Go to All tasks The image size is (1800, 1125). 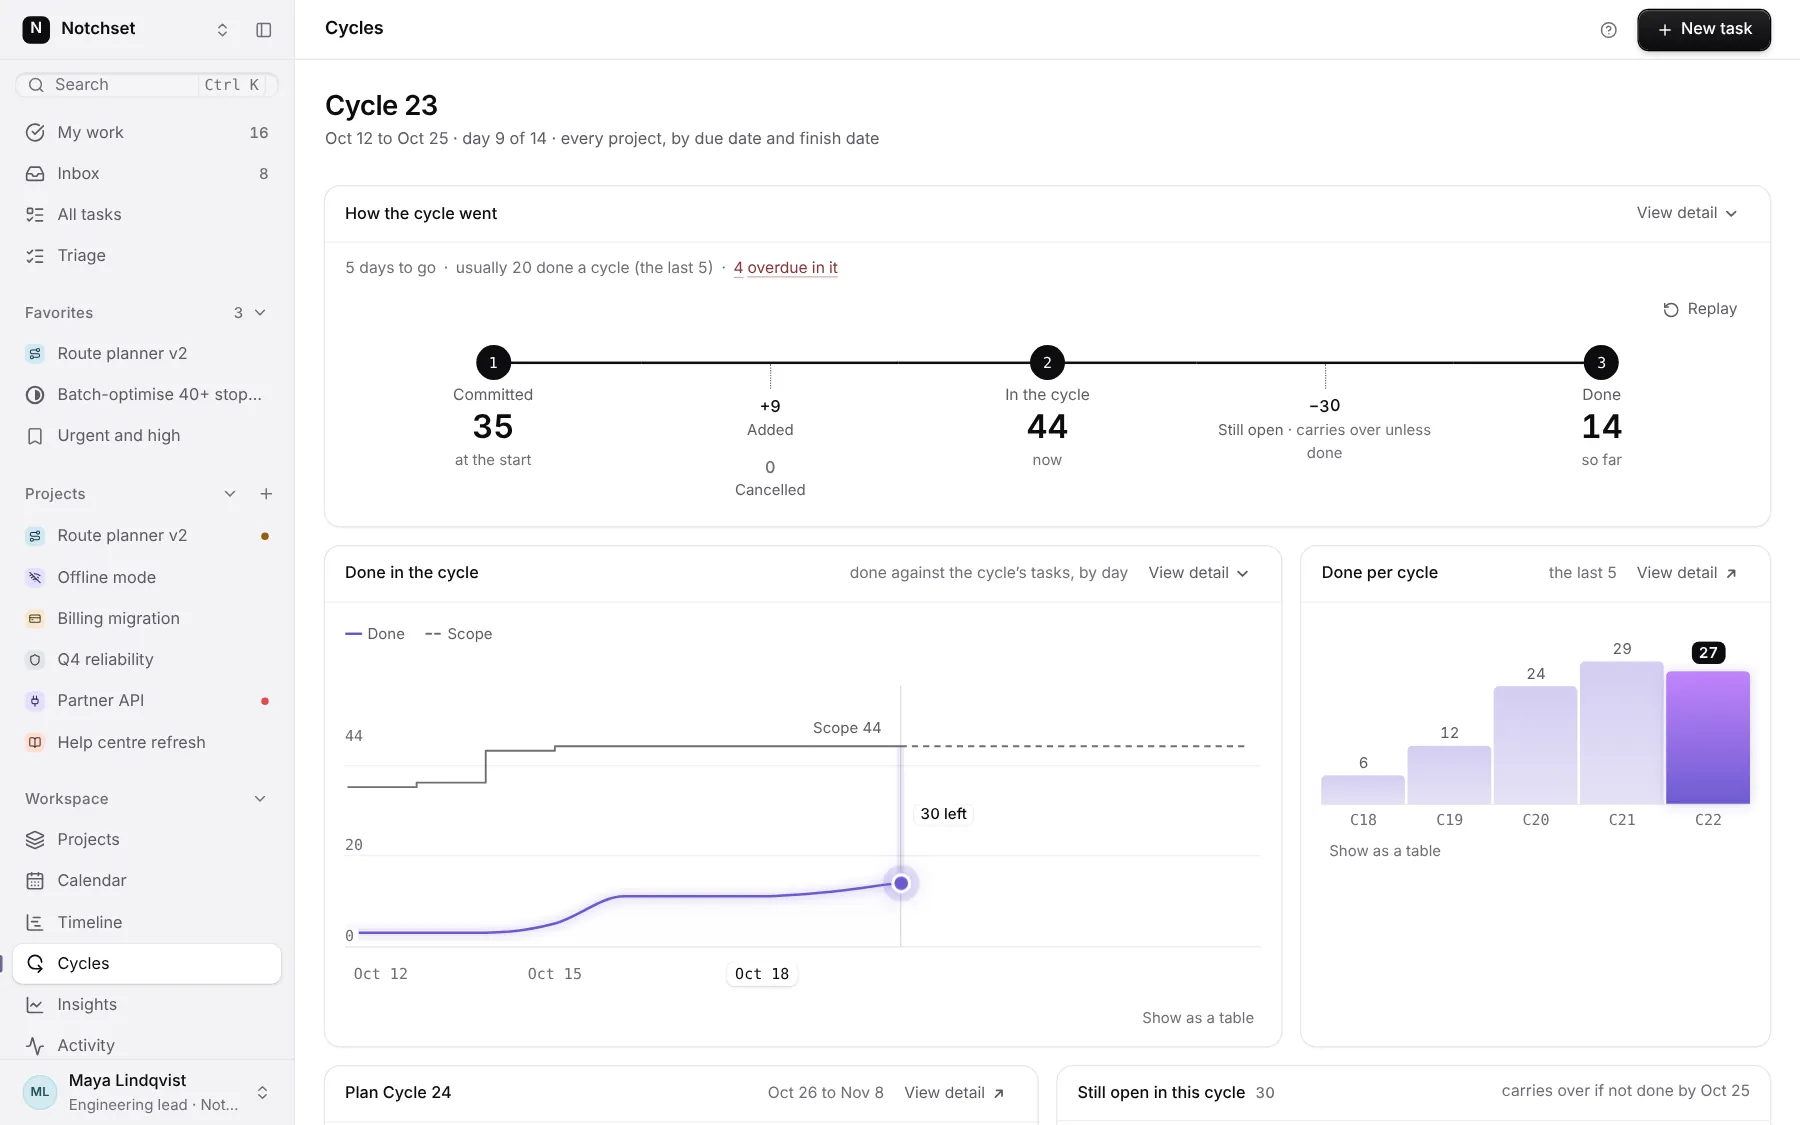(x=147, y=214)
